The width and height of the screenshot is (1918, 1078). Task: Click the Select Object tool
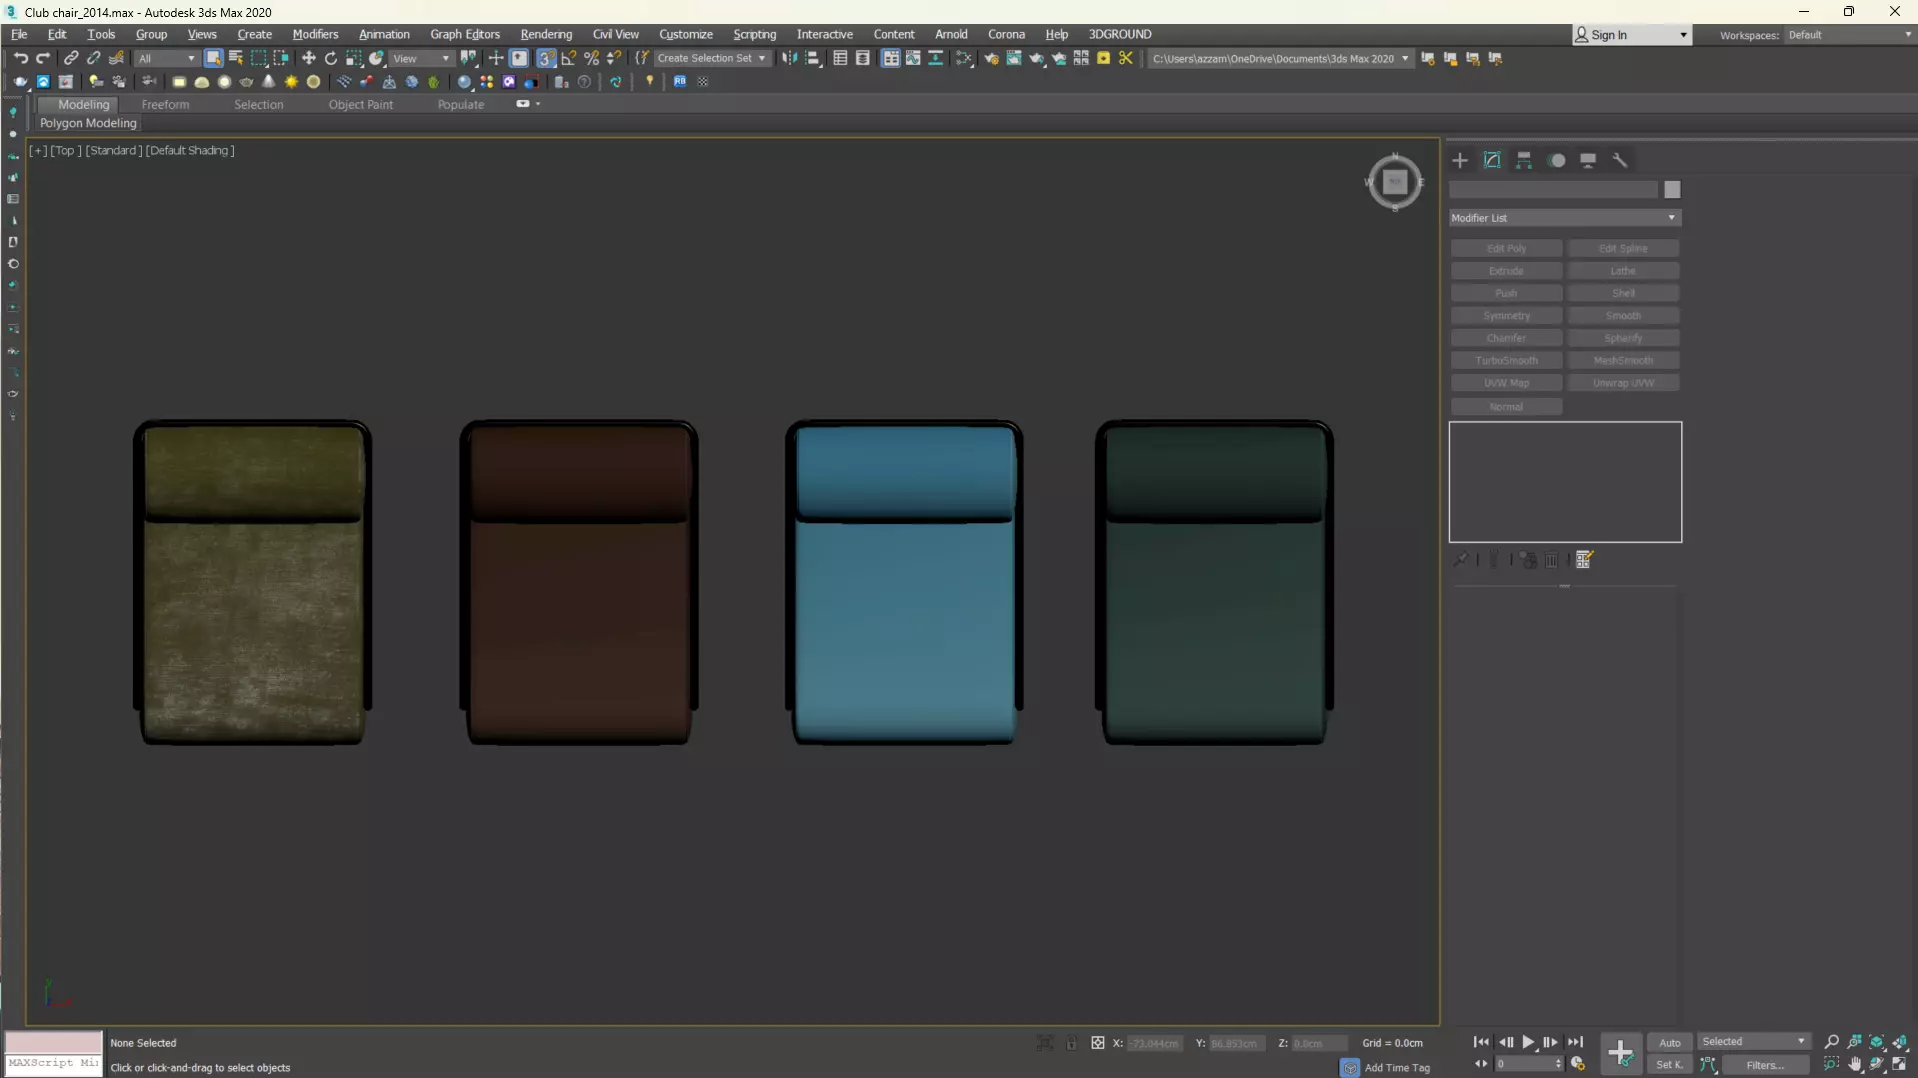tap(213, 58)
